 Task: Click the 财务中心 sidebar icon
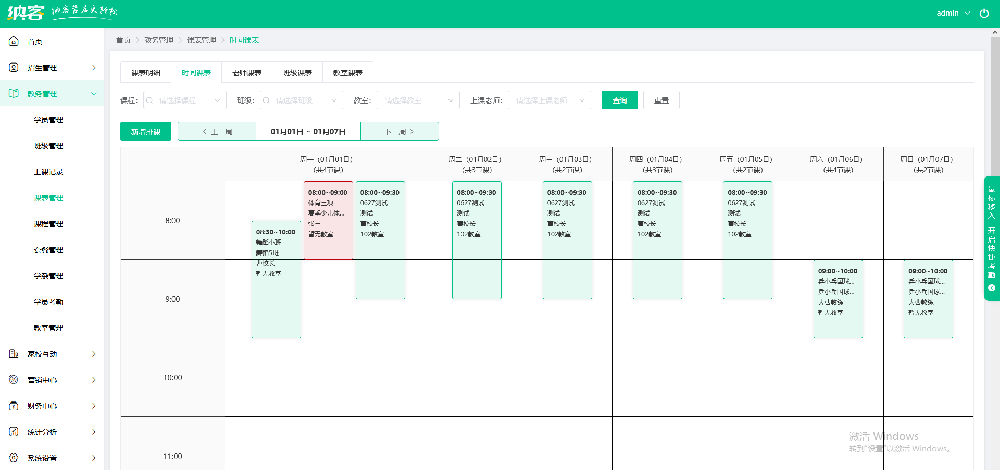[x=14, y=406]
